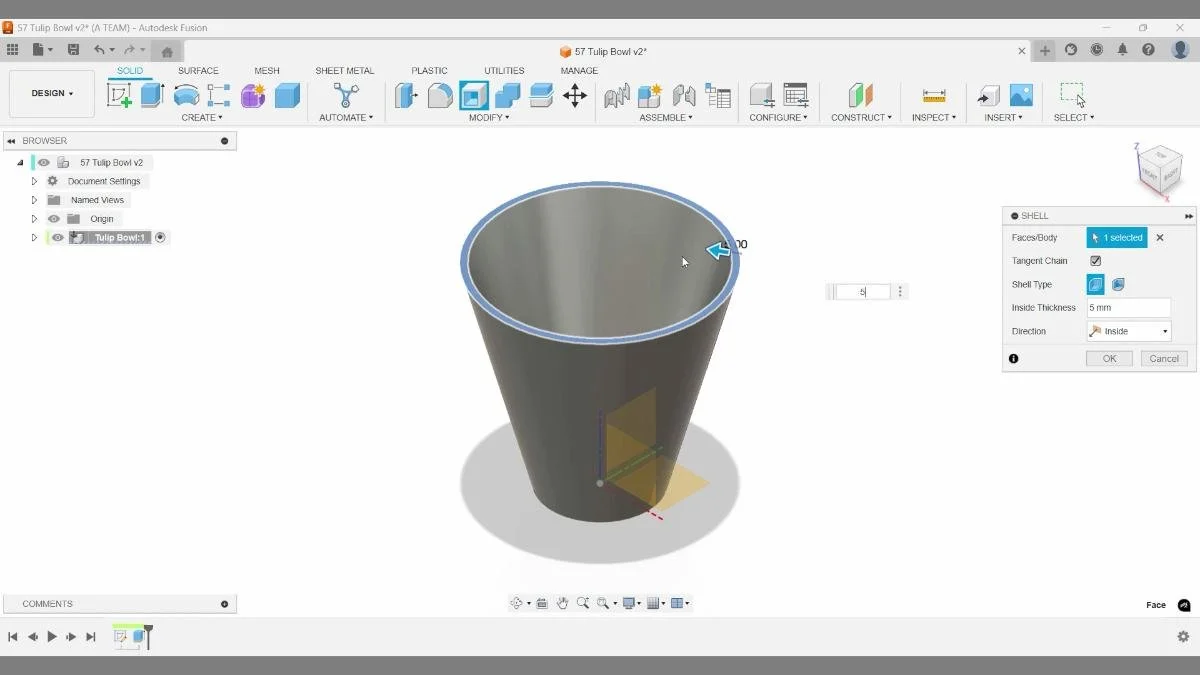Click the Move/Copy tool icon
The height and width of the screenshot is (675, 1200).
click(x=574, y=95)
